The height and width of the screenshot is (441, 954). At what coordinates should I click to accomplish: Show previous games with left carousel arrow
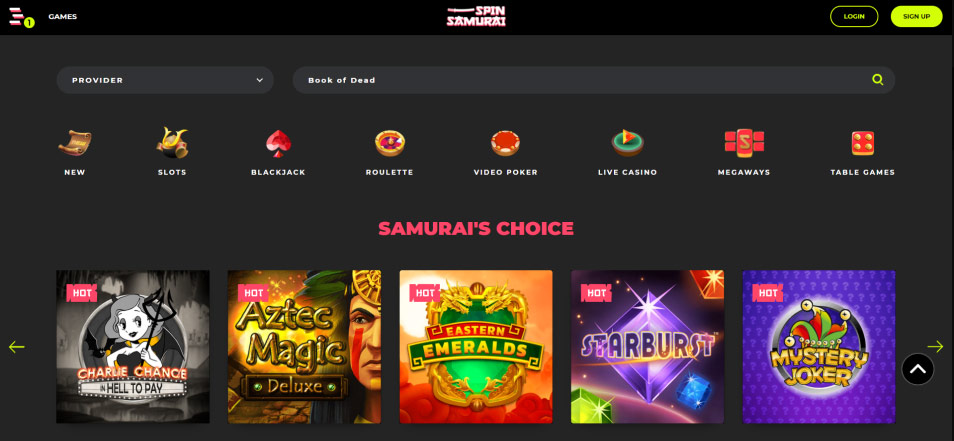tap(17, 347)
